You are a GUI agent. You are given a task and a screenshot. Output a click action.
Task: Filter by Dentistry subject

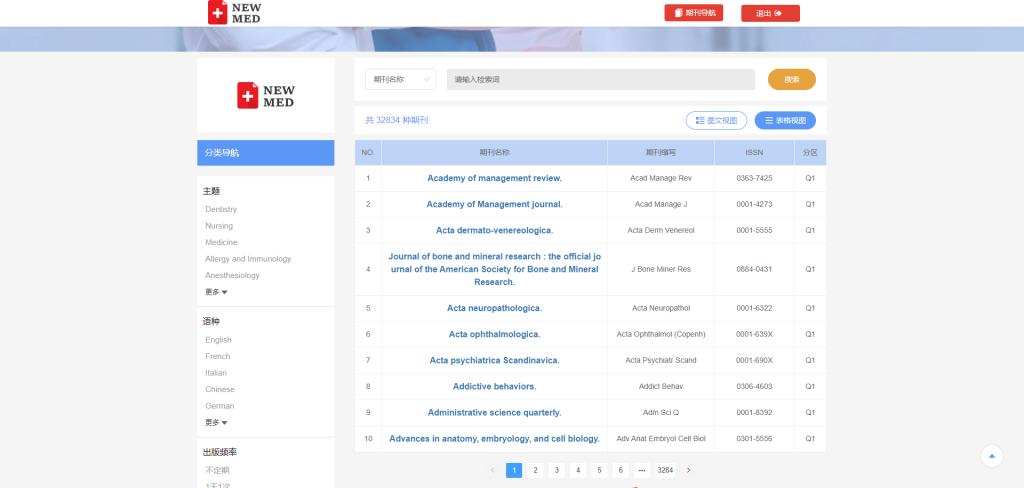coord(221,209)
